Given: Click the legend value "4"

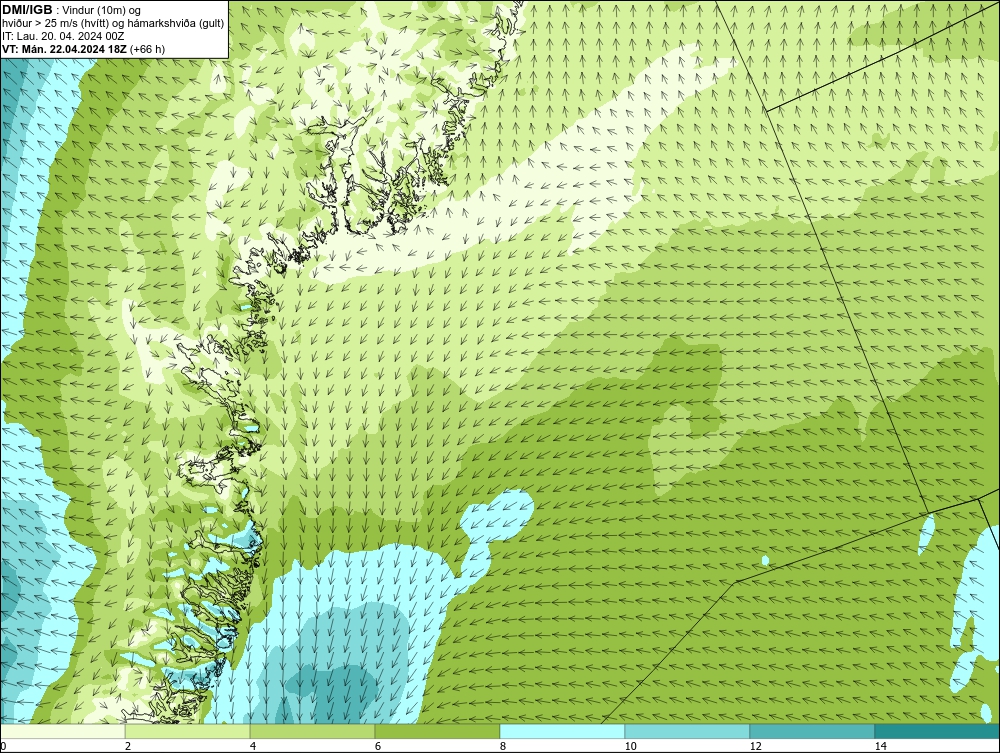Looking at the screenshot, I should (253, 747).
